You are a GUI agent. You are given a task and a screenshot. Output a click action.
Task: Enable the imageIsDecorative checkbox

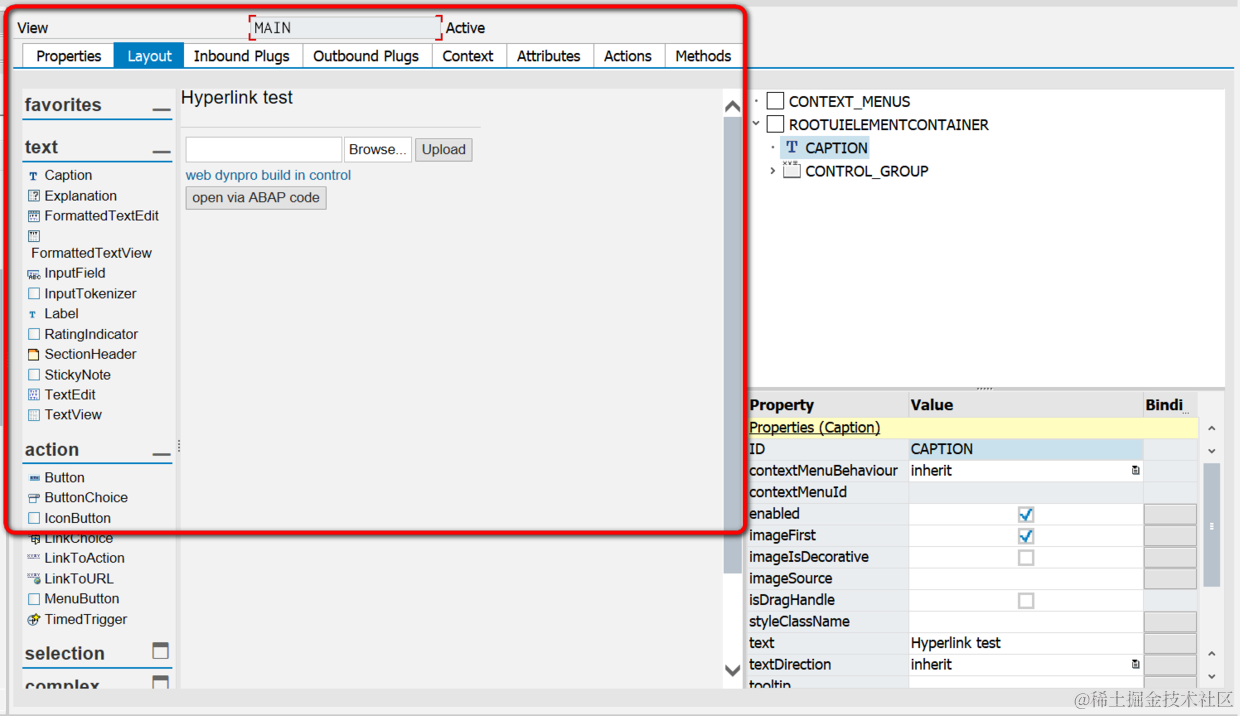coord(1026,557)
